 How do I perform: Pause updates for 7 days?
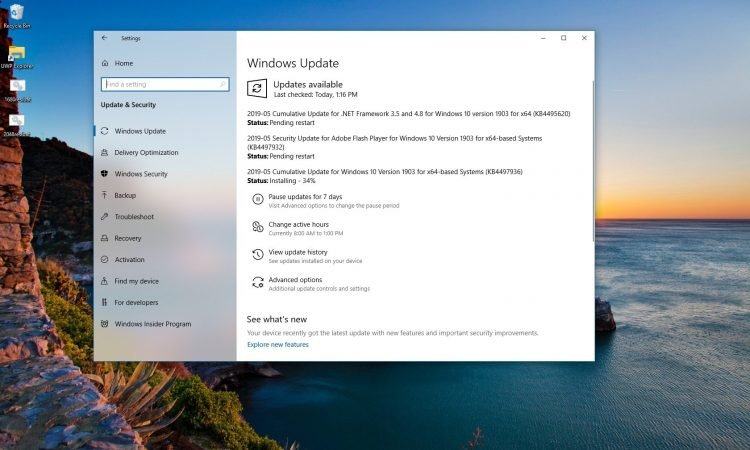[x=305, y=197]
